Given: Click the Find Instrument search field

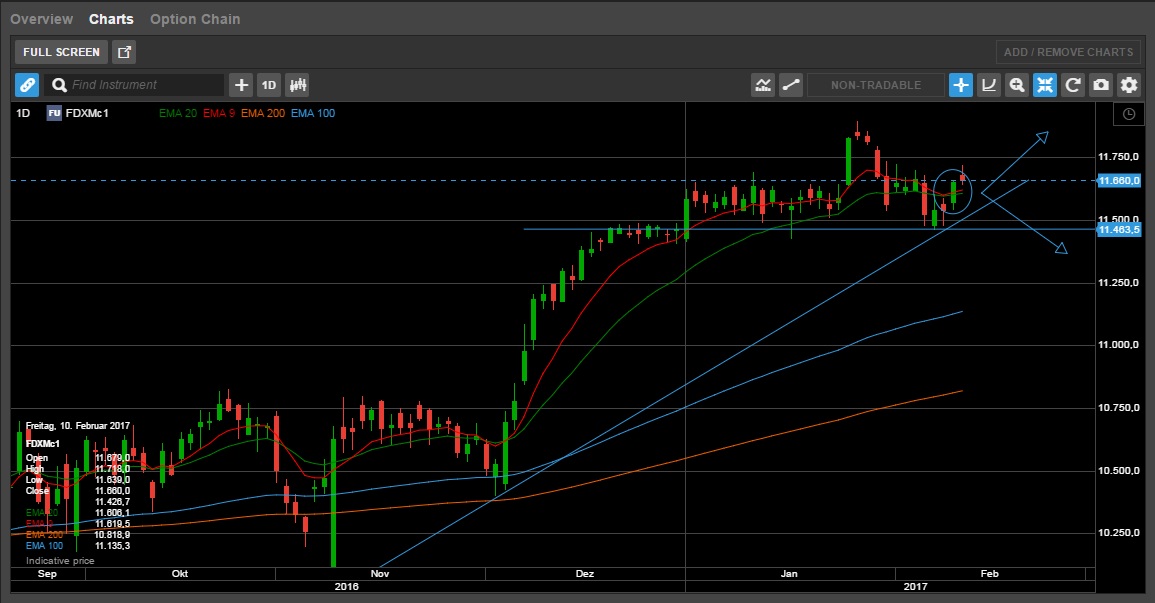Looking at the screenshot, I should click(134, 85).
